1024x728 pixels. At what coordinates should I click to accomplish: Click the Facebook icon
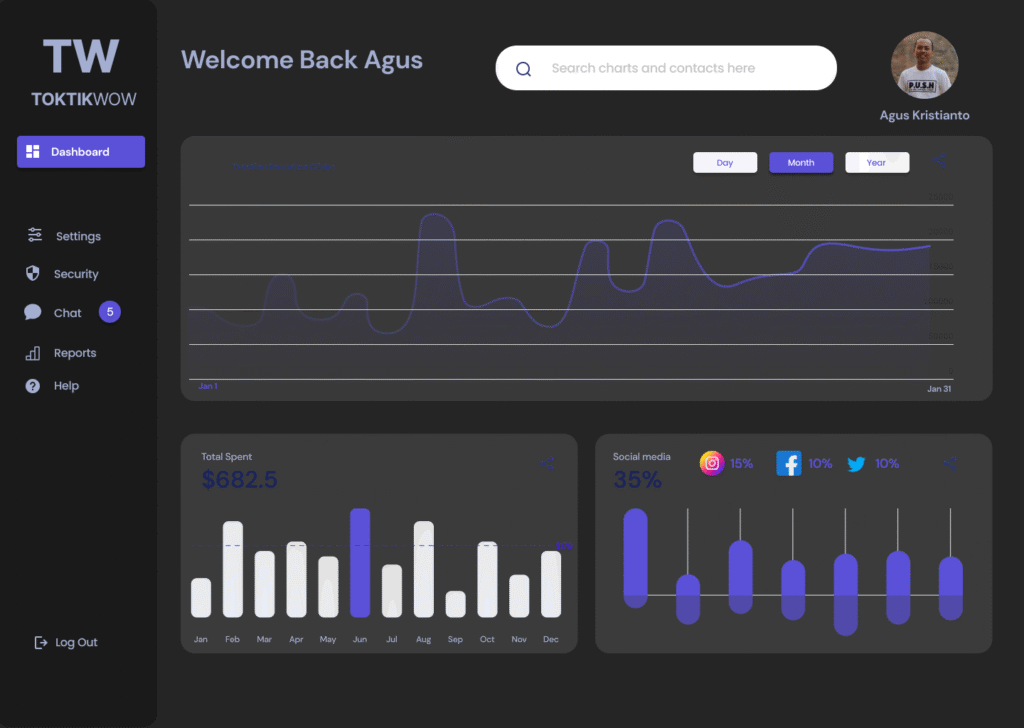tap(789, 463)
